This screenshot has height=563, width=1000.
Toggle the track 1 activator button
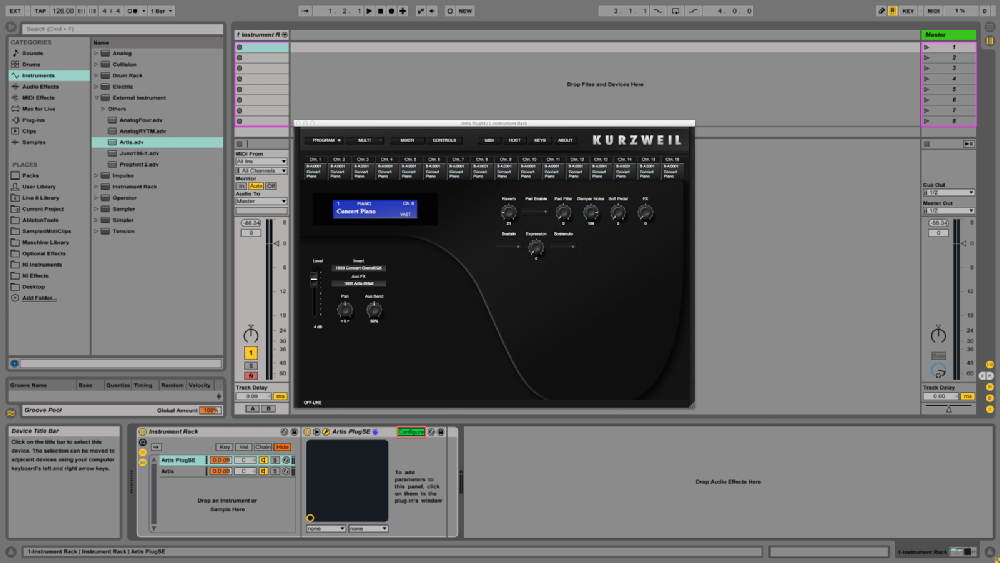pyautogui.click(x=250, y=352)
